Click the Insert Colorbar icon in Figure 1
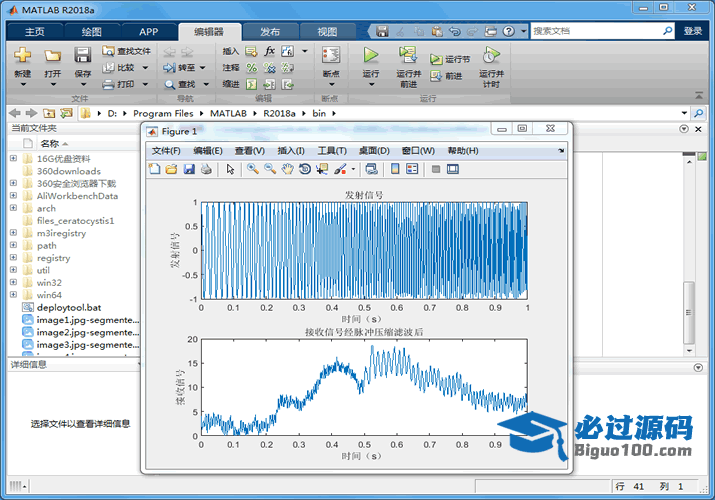The image size is (715, 500). [x=395, y=169]
